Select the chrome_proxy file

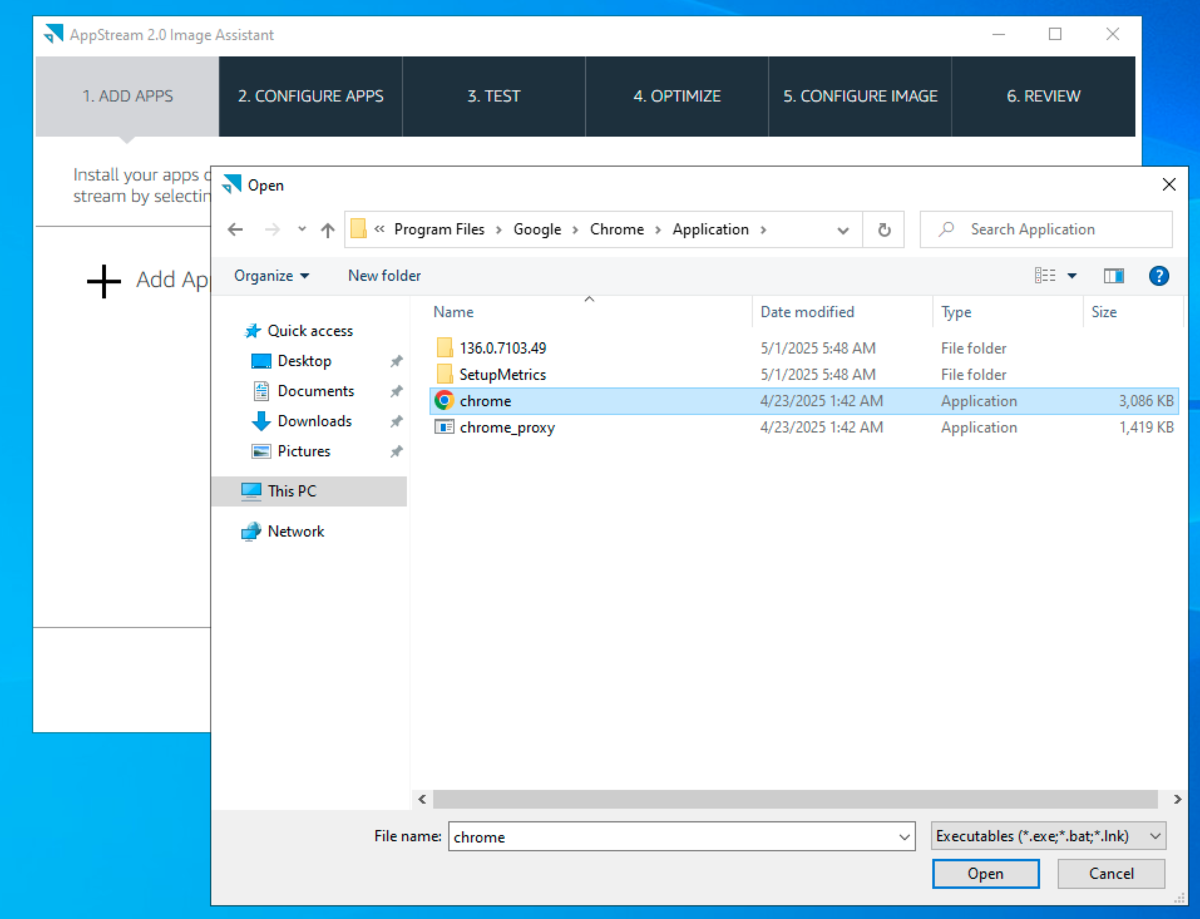click(x=507, y=428)
